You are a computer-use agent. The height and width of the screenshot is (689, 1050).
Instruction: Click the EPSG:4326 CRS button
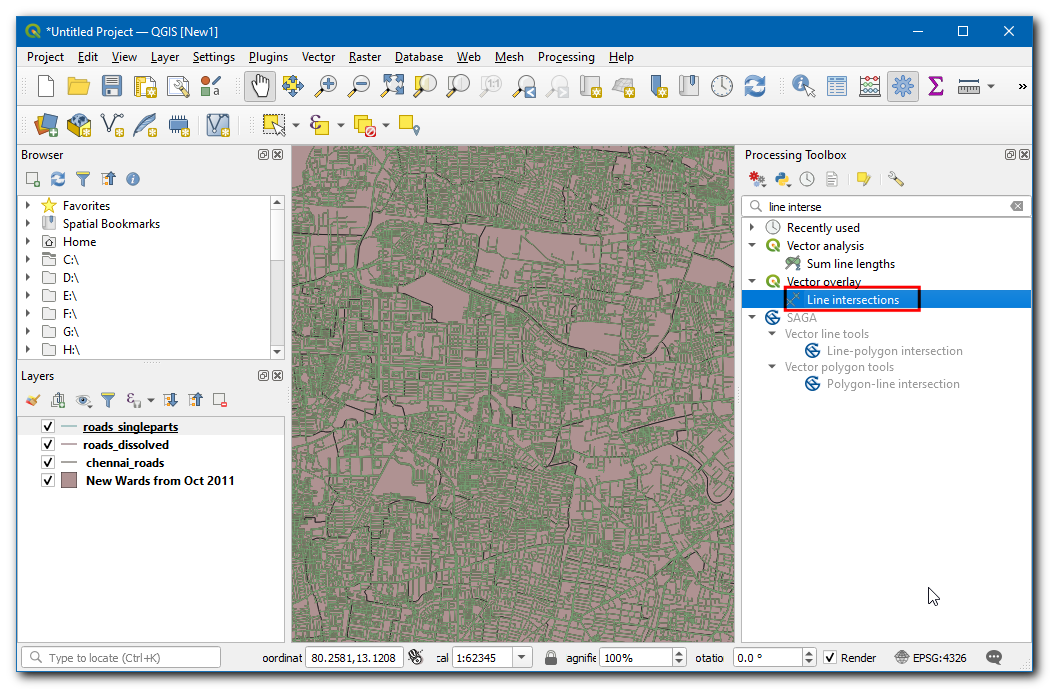coord(931,658)
